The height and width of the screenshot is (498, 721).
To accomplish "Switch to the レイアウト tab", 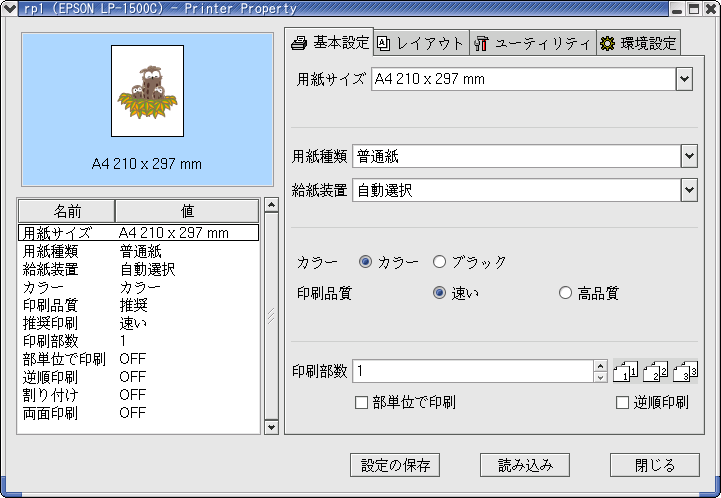I will click(420, 43).
